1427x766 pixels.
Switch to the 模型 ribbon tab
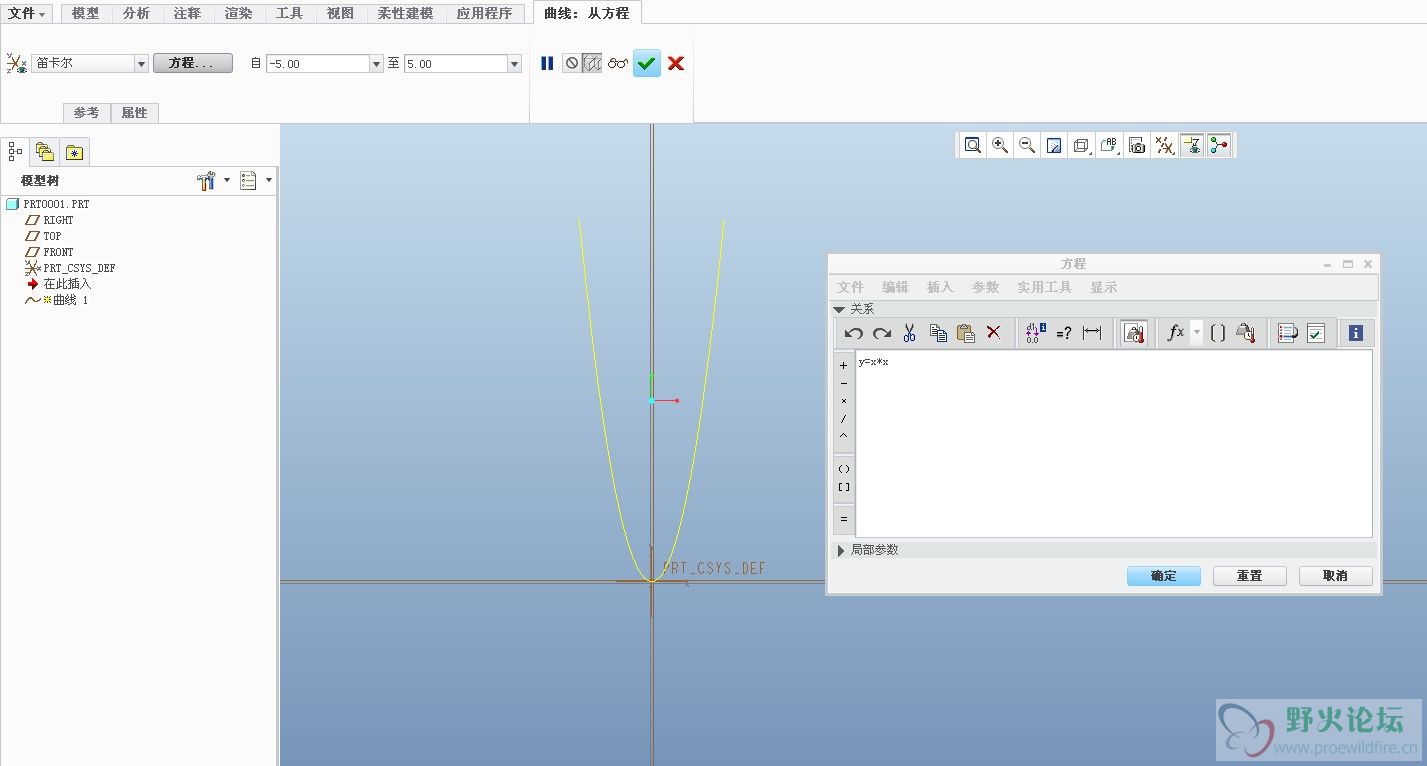point(86,13)
